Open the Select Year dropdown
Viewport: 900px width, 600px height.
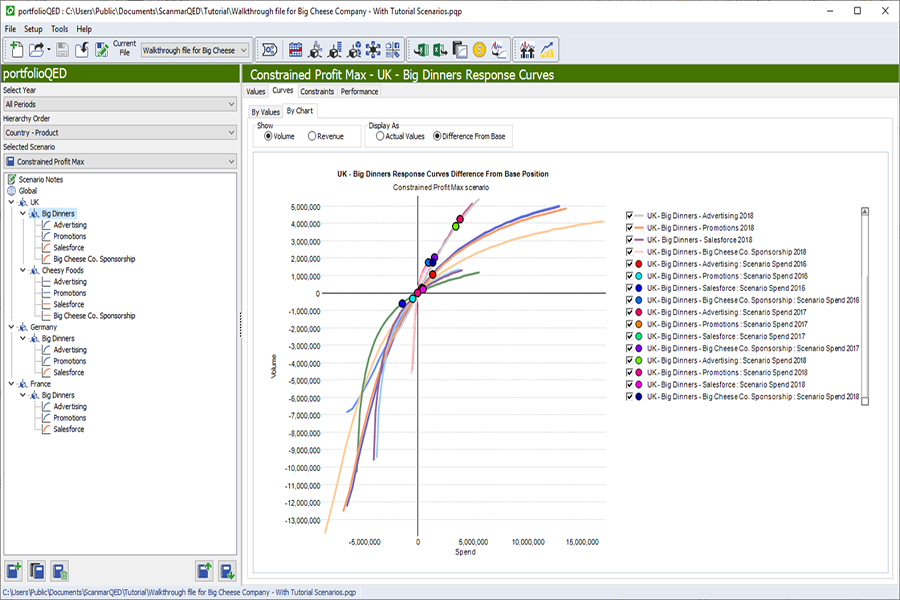[119, 103]
